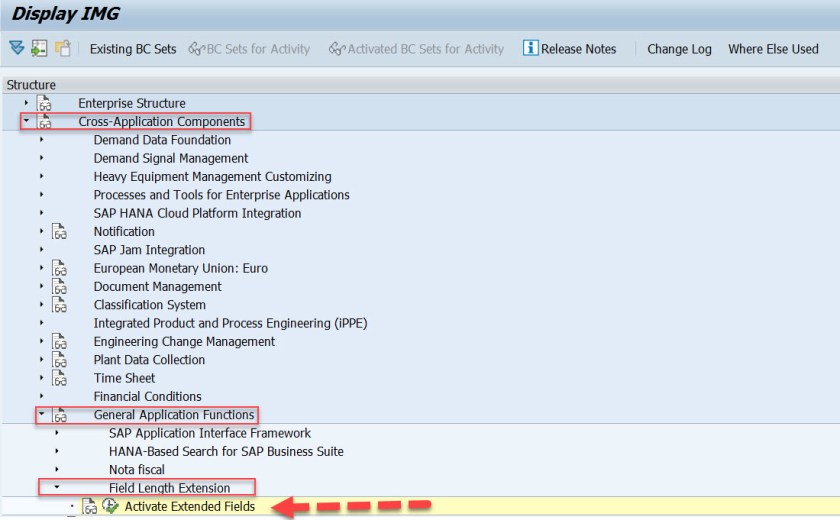Select SAP Application Interface Framework label
The image size is (840, 520).
[x=209, y=433]
